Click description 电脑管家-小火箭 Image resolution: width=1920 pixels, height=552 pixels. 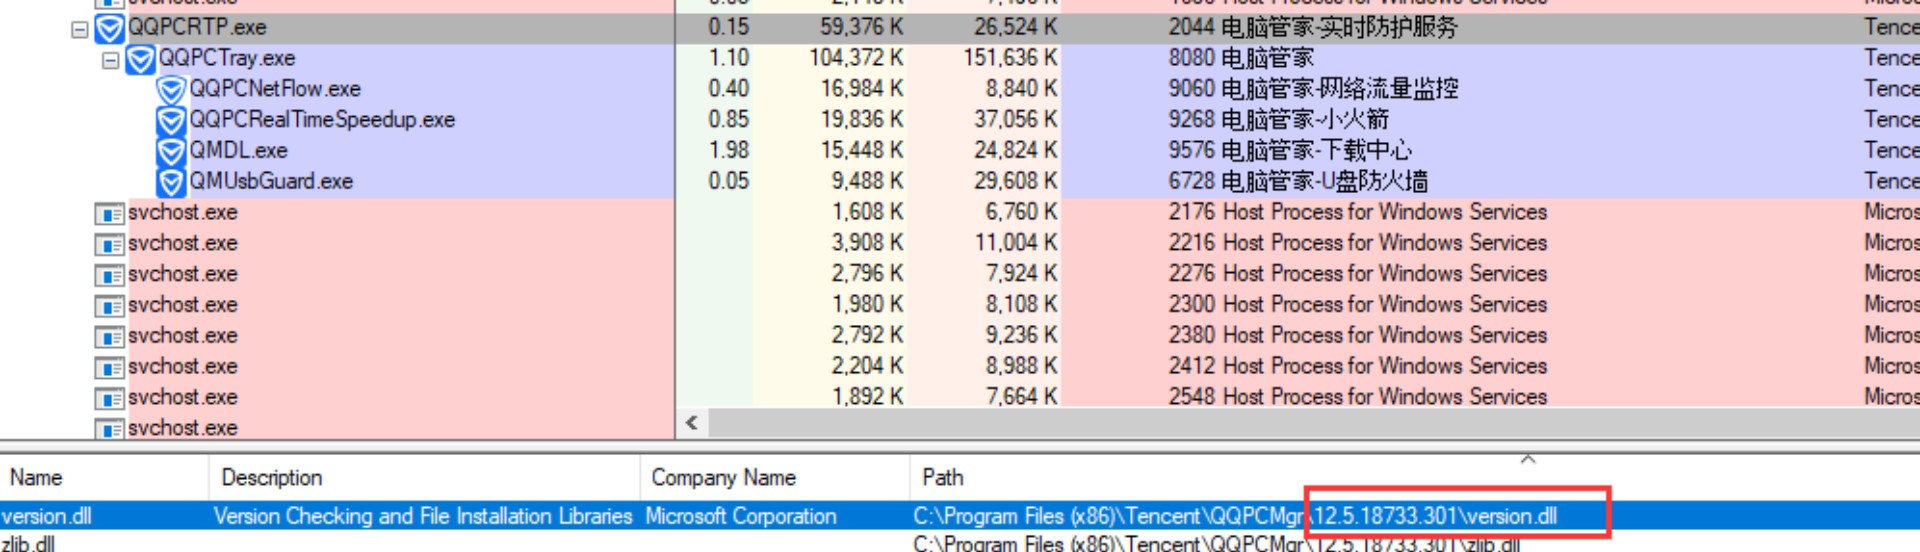pyautogui.click(x=1306, y=120)
